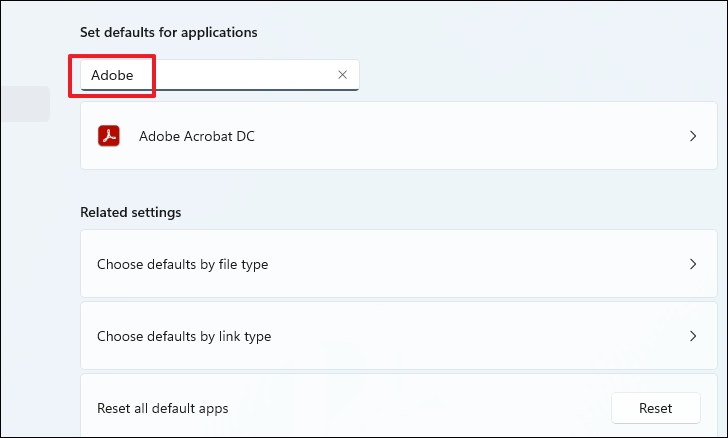
Task: Clear the Adobe search text with X
Action: coord(342,75)
